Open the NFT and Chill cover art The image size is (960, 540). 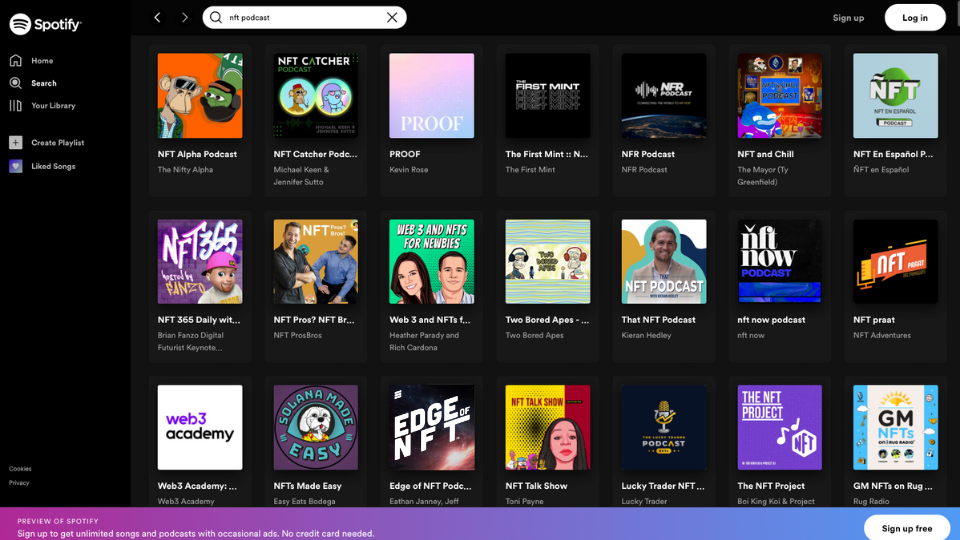click(779, 96)
